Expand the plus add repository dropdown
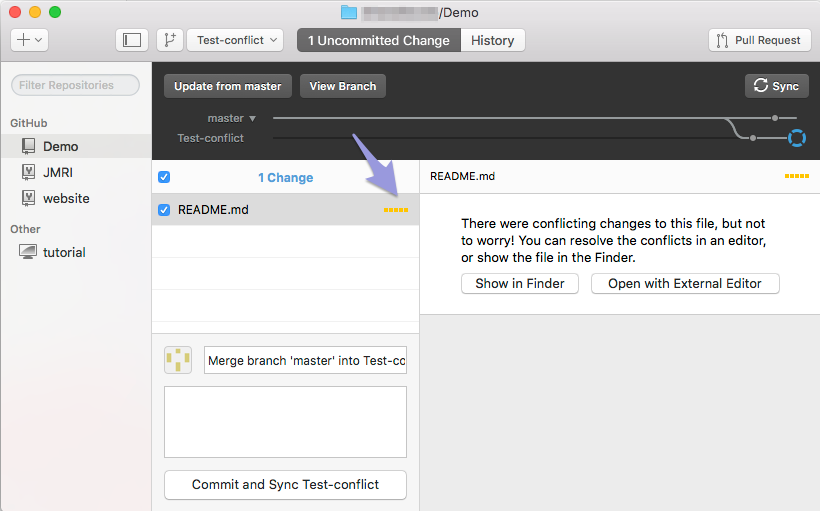This screenshot has width=820, height=511. [x=29, y=40]
